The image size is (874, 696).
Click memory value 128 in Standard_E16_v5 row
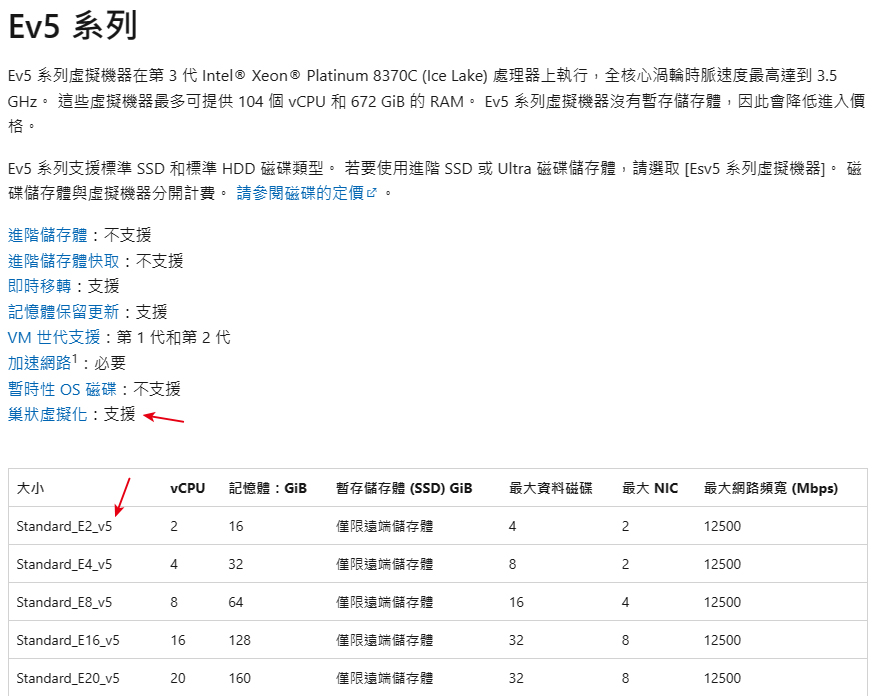pyautogui.click(x=240, y=640)
